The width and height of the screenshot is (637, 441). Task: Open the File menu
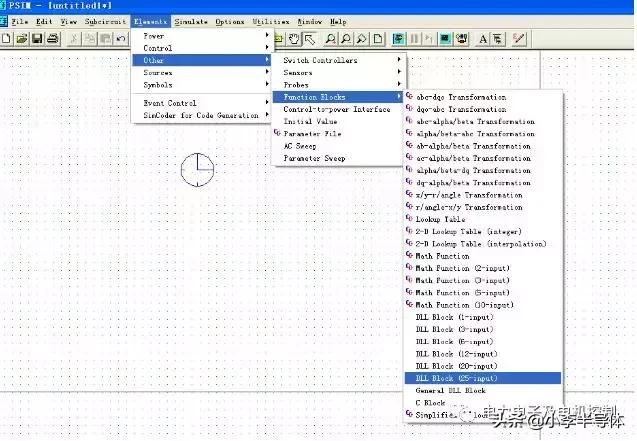pyautogui.click(x=20, y=22)
